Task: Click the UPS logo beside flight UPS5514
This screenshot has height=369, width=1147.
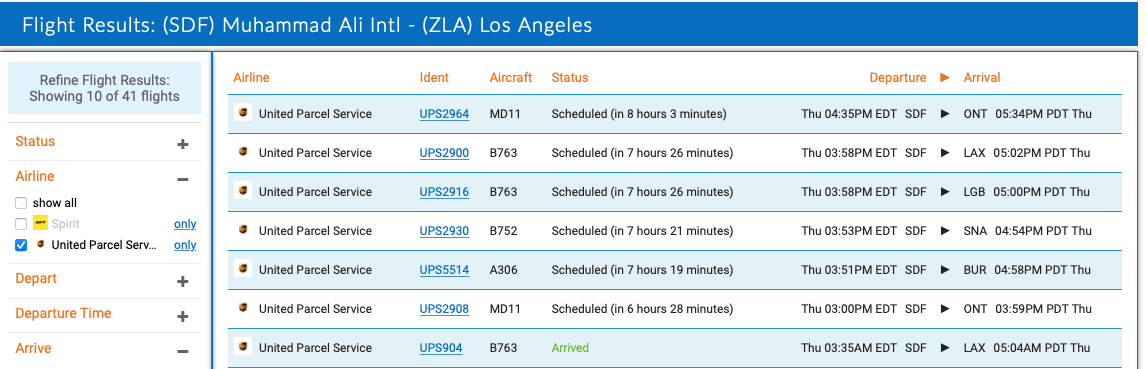Action: (x=243, y=269)
